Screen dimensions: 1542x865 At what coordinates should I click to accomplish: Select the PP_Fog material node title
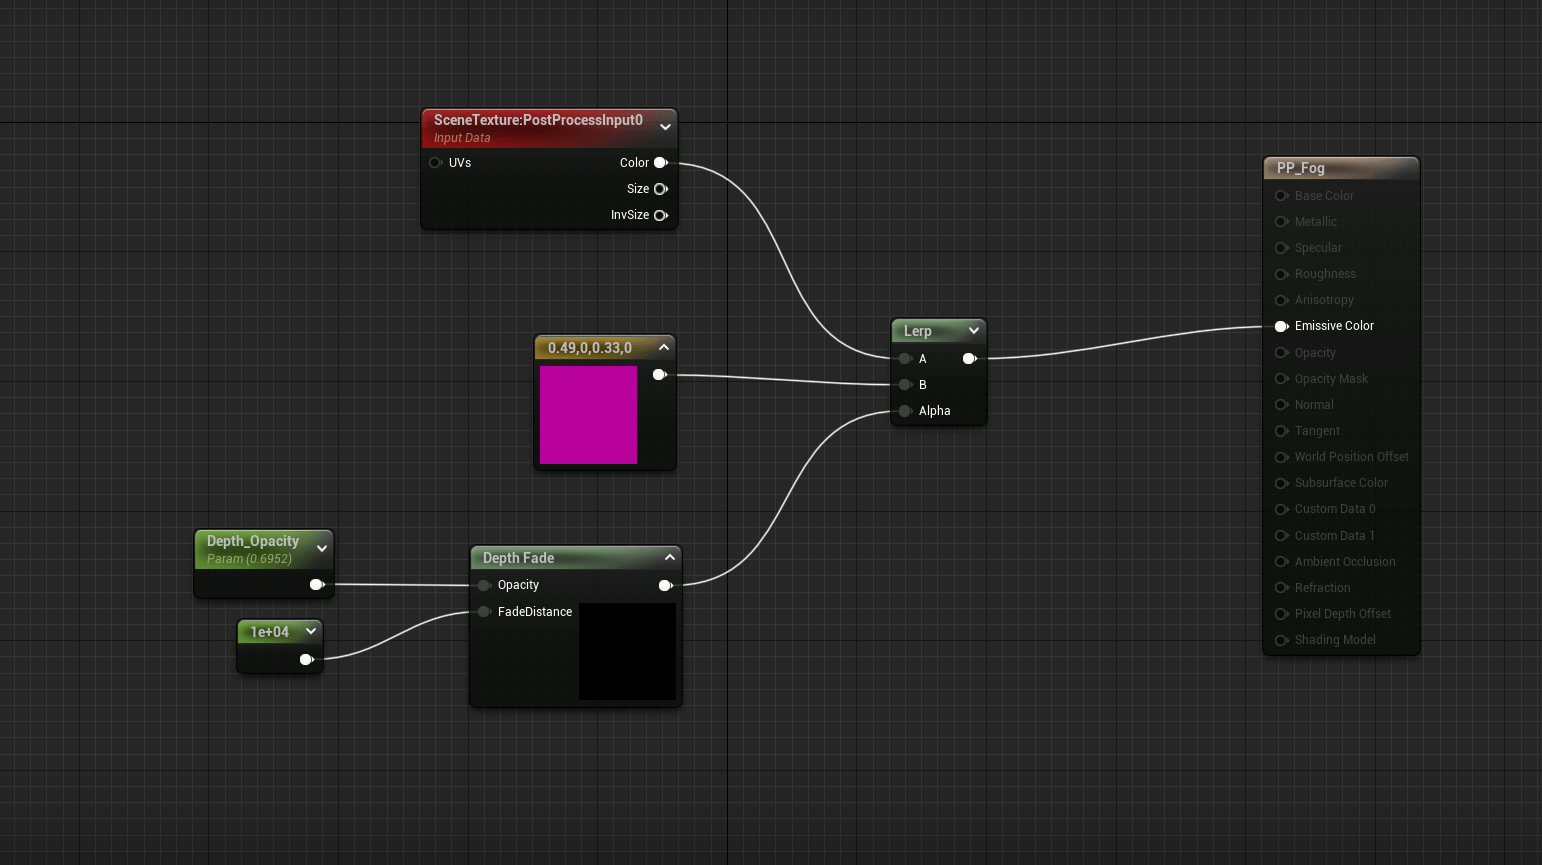coord(1300,168)
